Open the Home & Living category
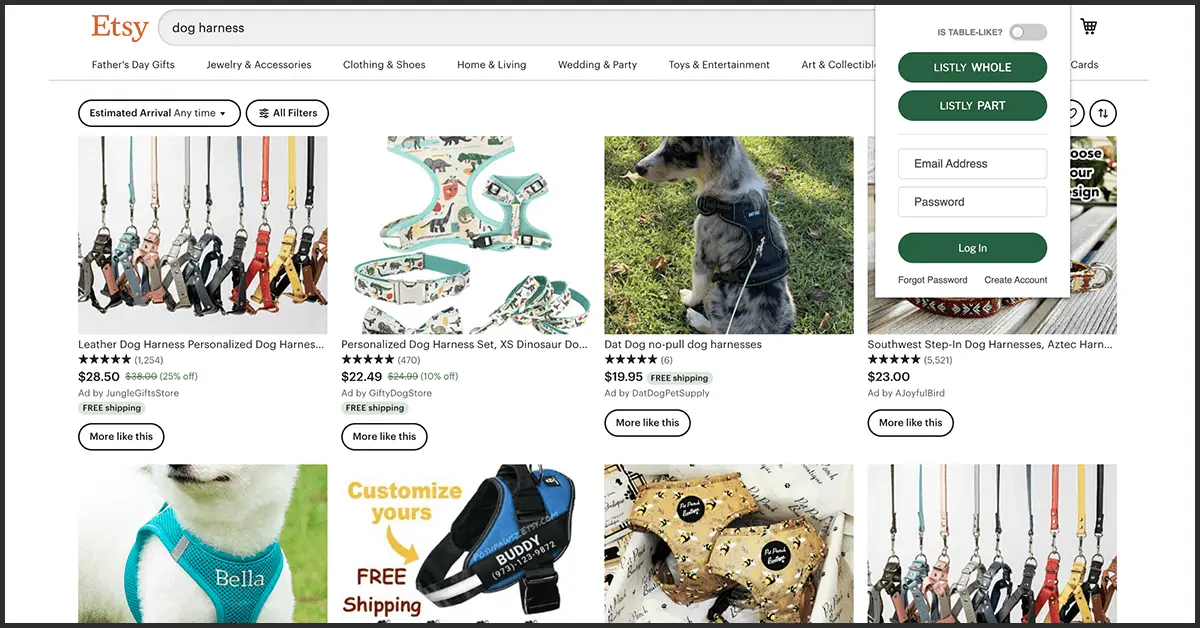The height and width of the screenshot is (628, 1200). point(491,64)
